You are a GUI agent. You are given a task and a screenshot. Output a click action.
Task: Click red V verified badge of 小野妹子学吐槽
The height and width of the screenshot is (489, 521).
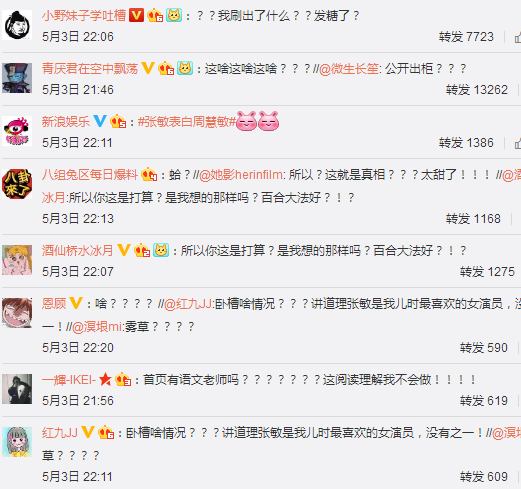point(136,15)
